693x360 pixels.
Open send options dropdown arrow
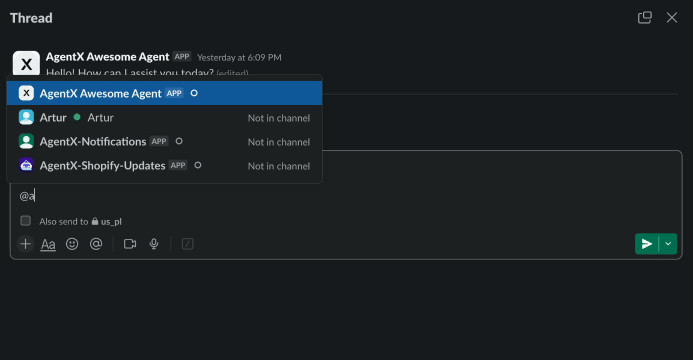click(x=668, y=244)
